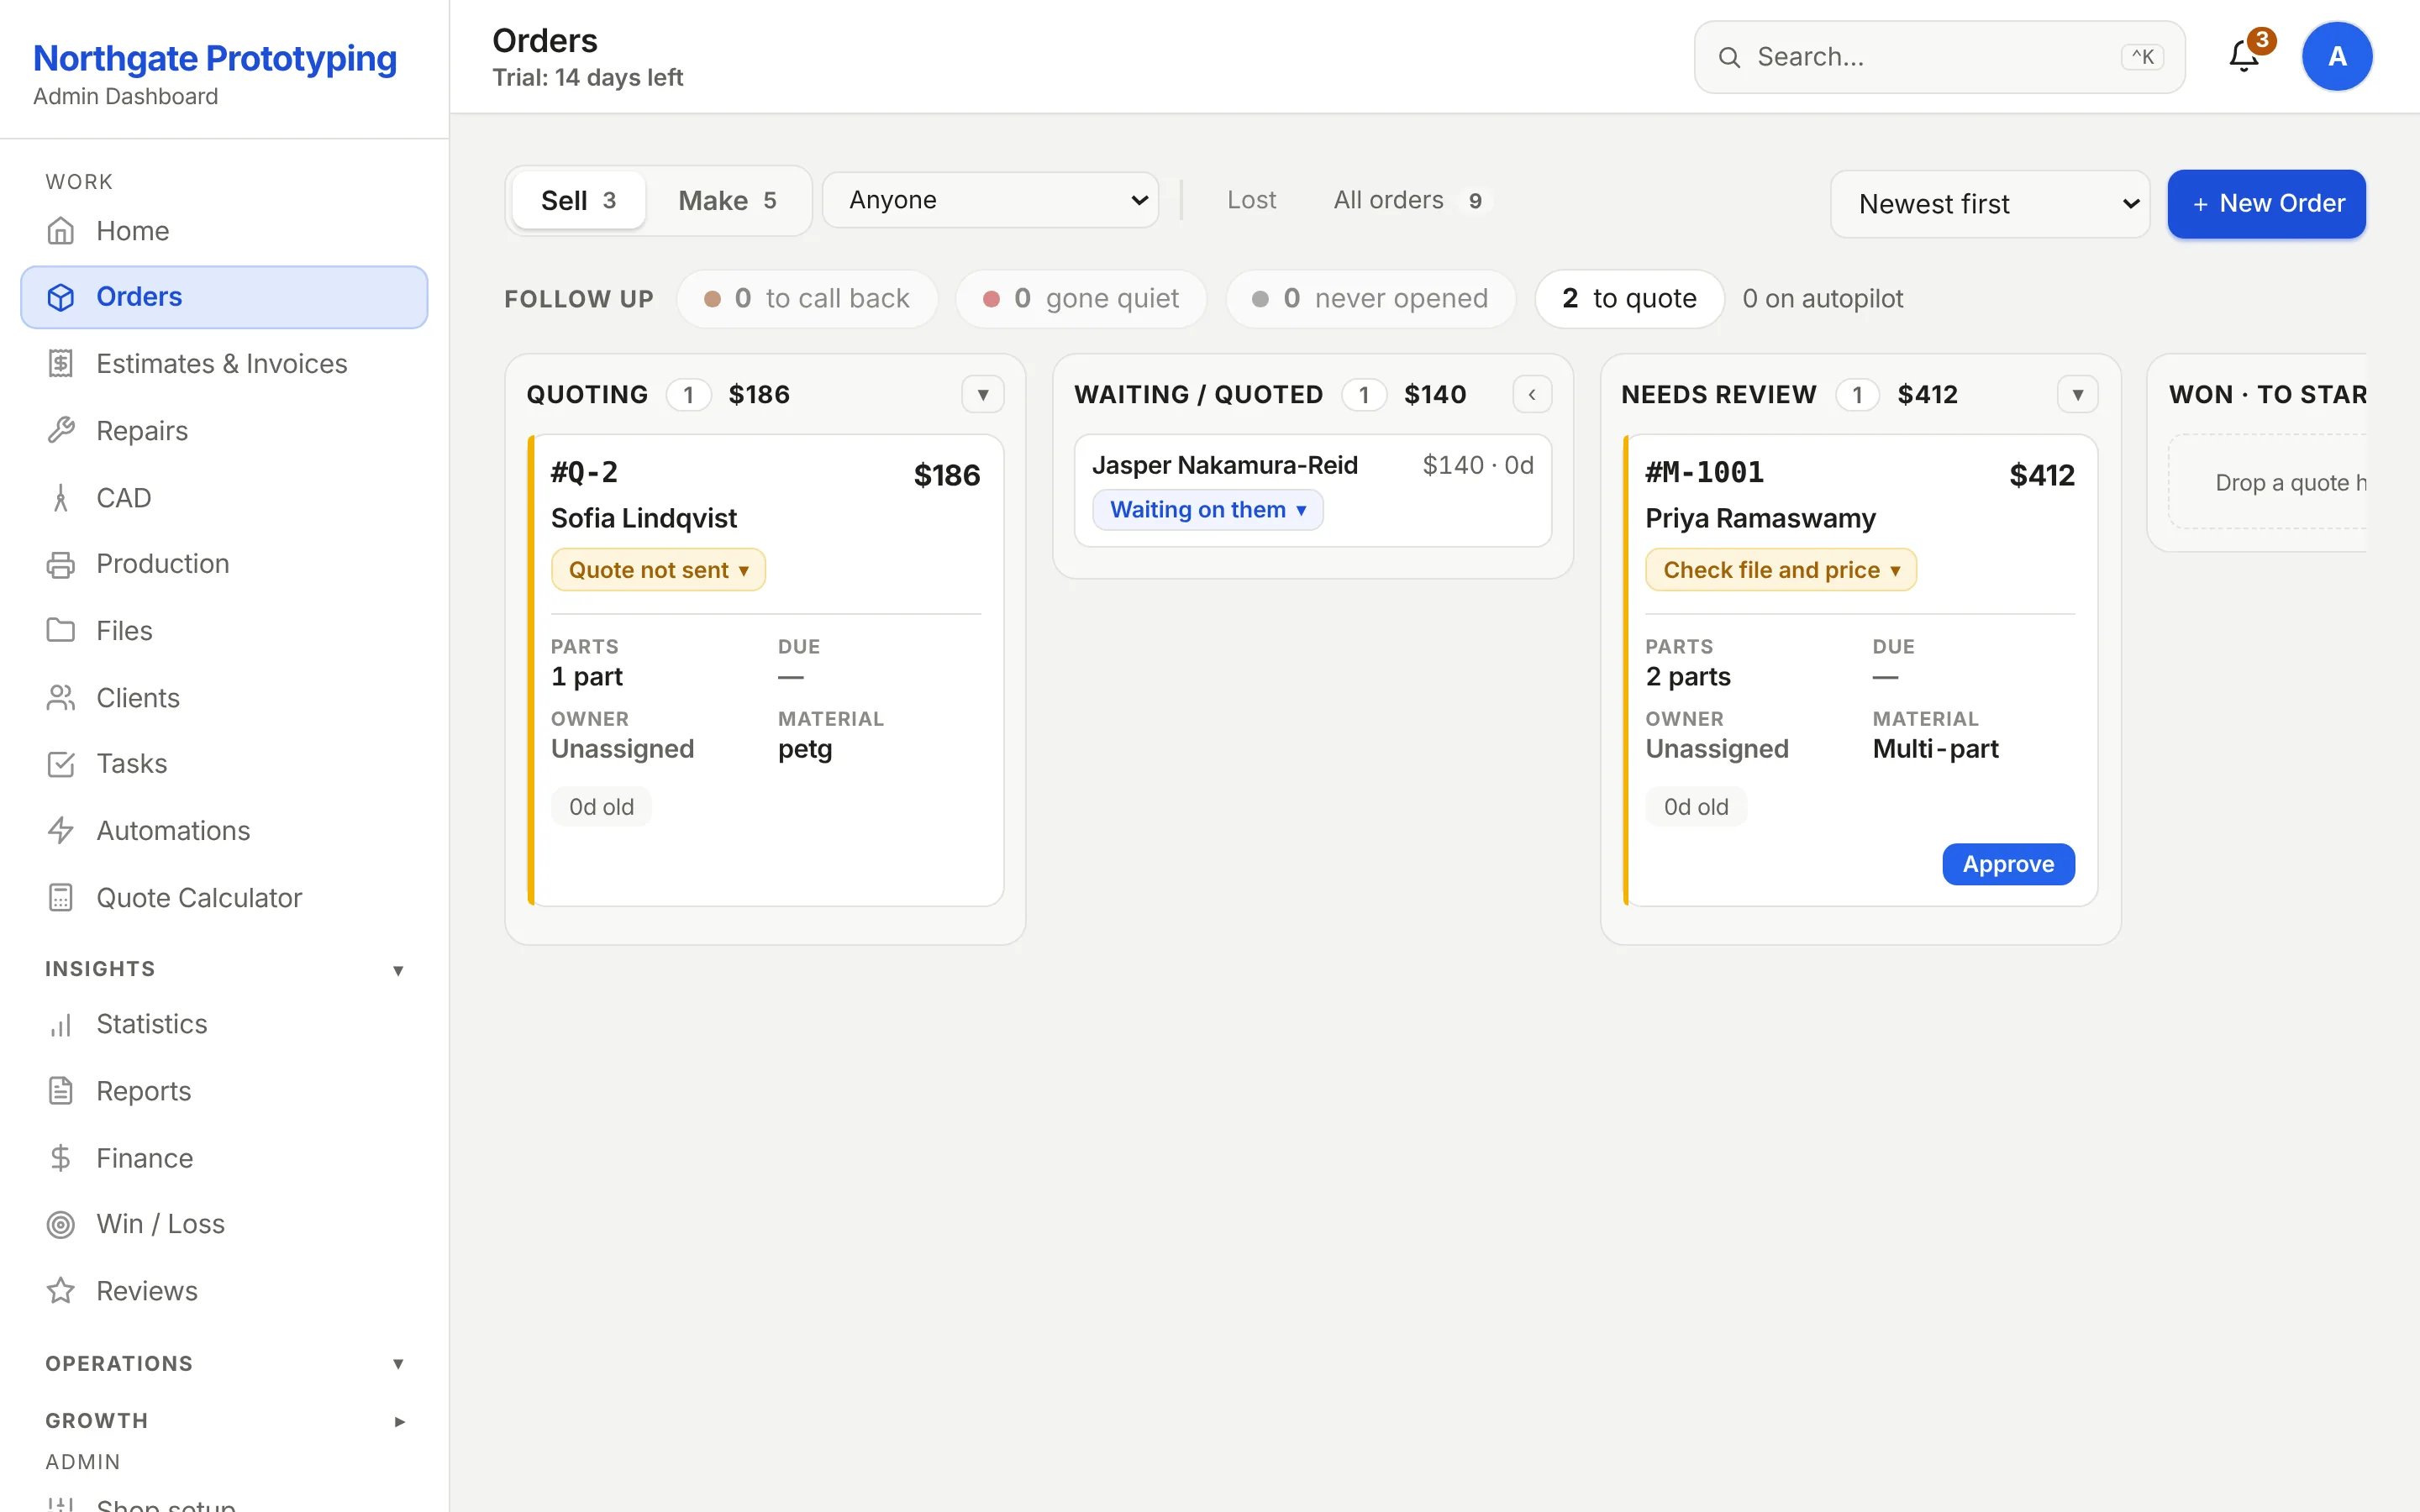Expand the Growth sidebar section
Viewport: 2420px width, 1512px height.
pos(398,1421)
